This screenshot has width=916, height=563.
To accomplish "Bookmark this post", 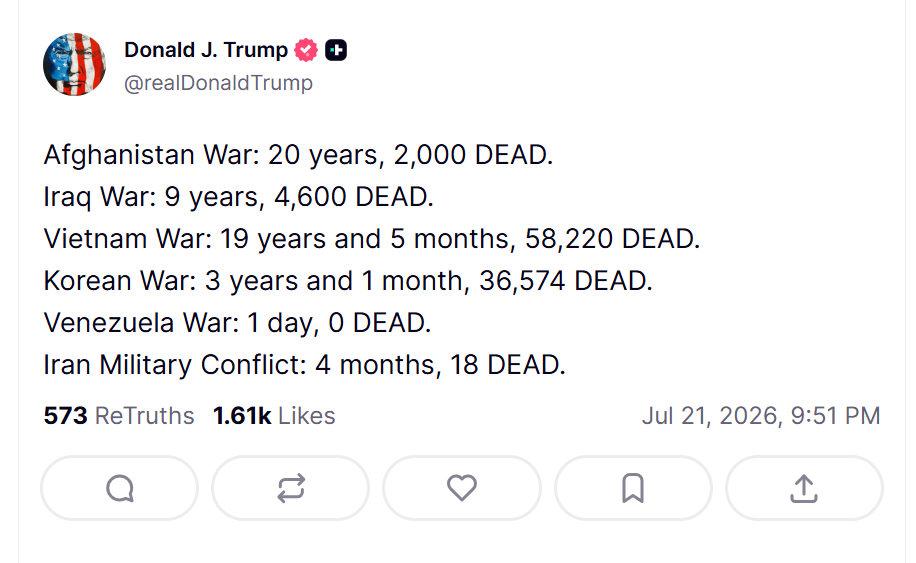I will [x=633, y=488].
